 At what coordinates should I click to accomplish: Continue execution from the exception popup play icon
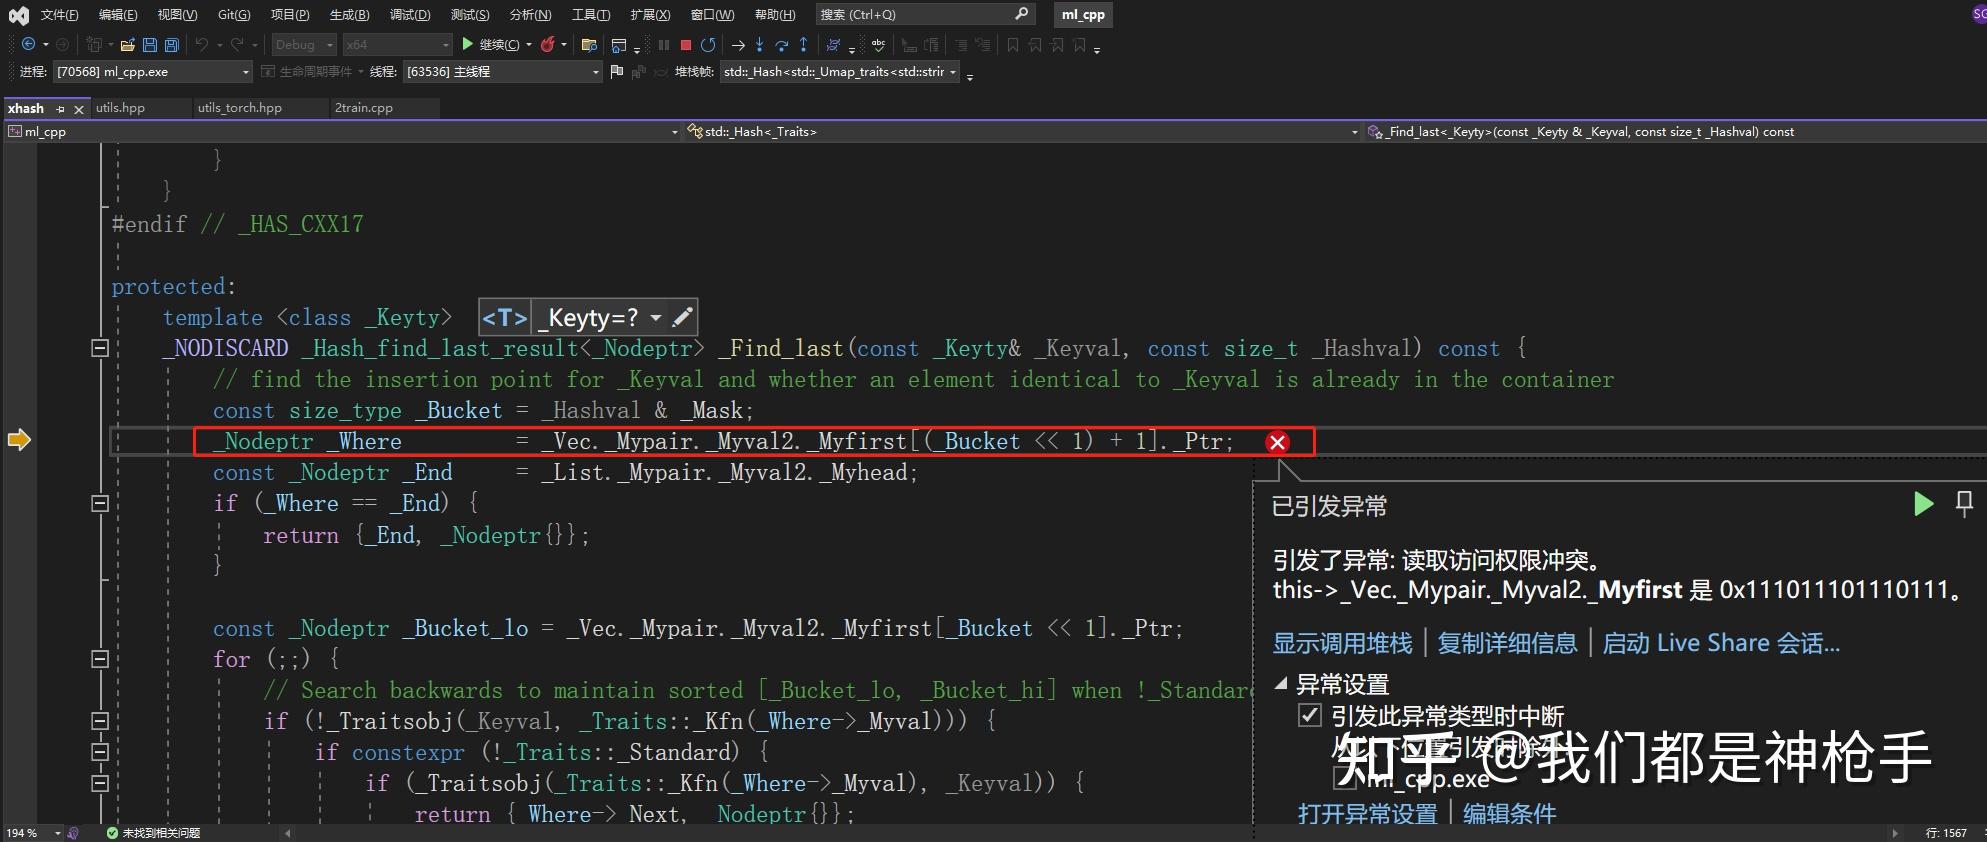pyautogui.click(x=1923, y=504)
